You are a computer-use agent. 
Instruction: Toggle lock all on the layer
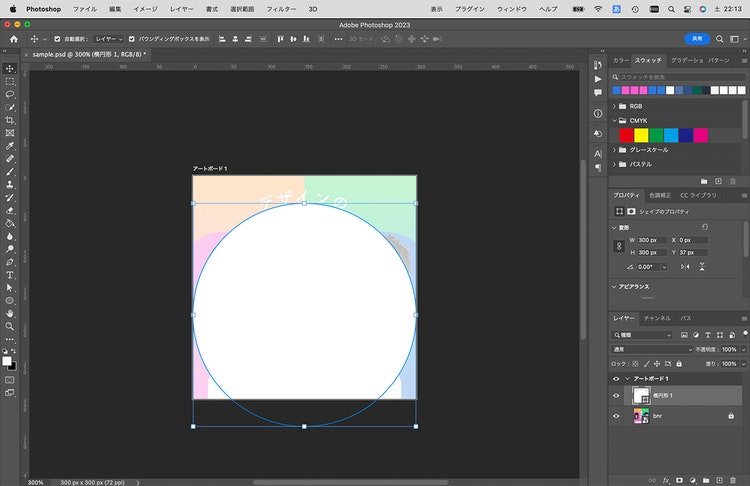click(x=679, y=364)
